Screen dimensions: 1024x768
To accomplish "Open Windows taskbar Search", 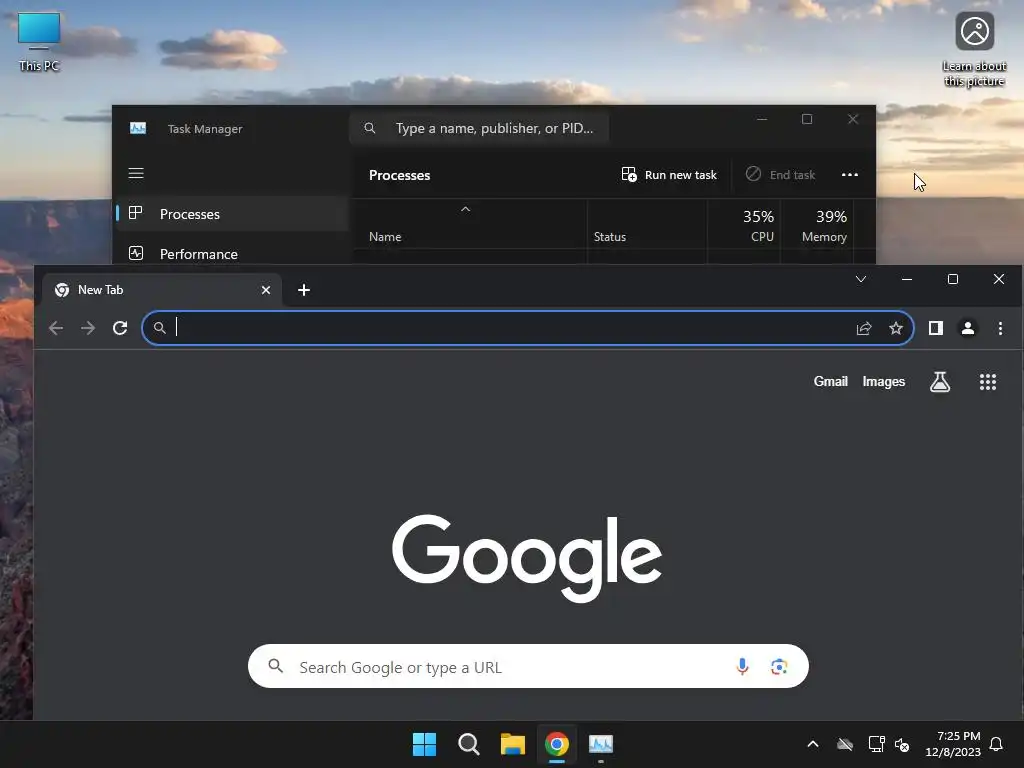I will (468, 744).
